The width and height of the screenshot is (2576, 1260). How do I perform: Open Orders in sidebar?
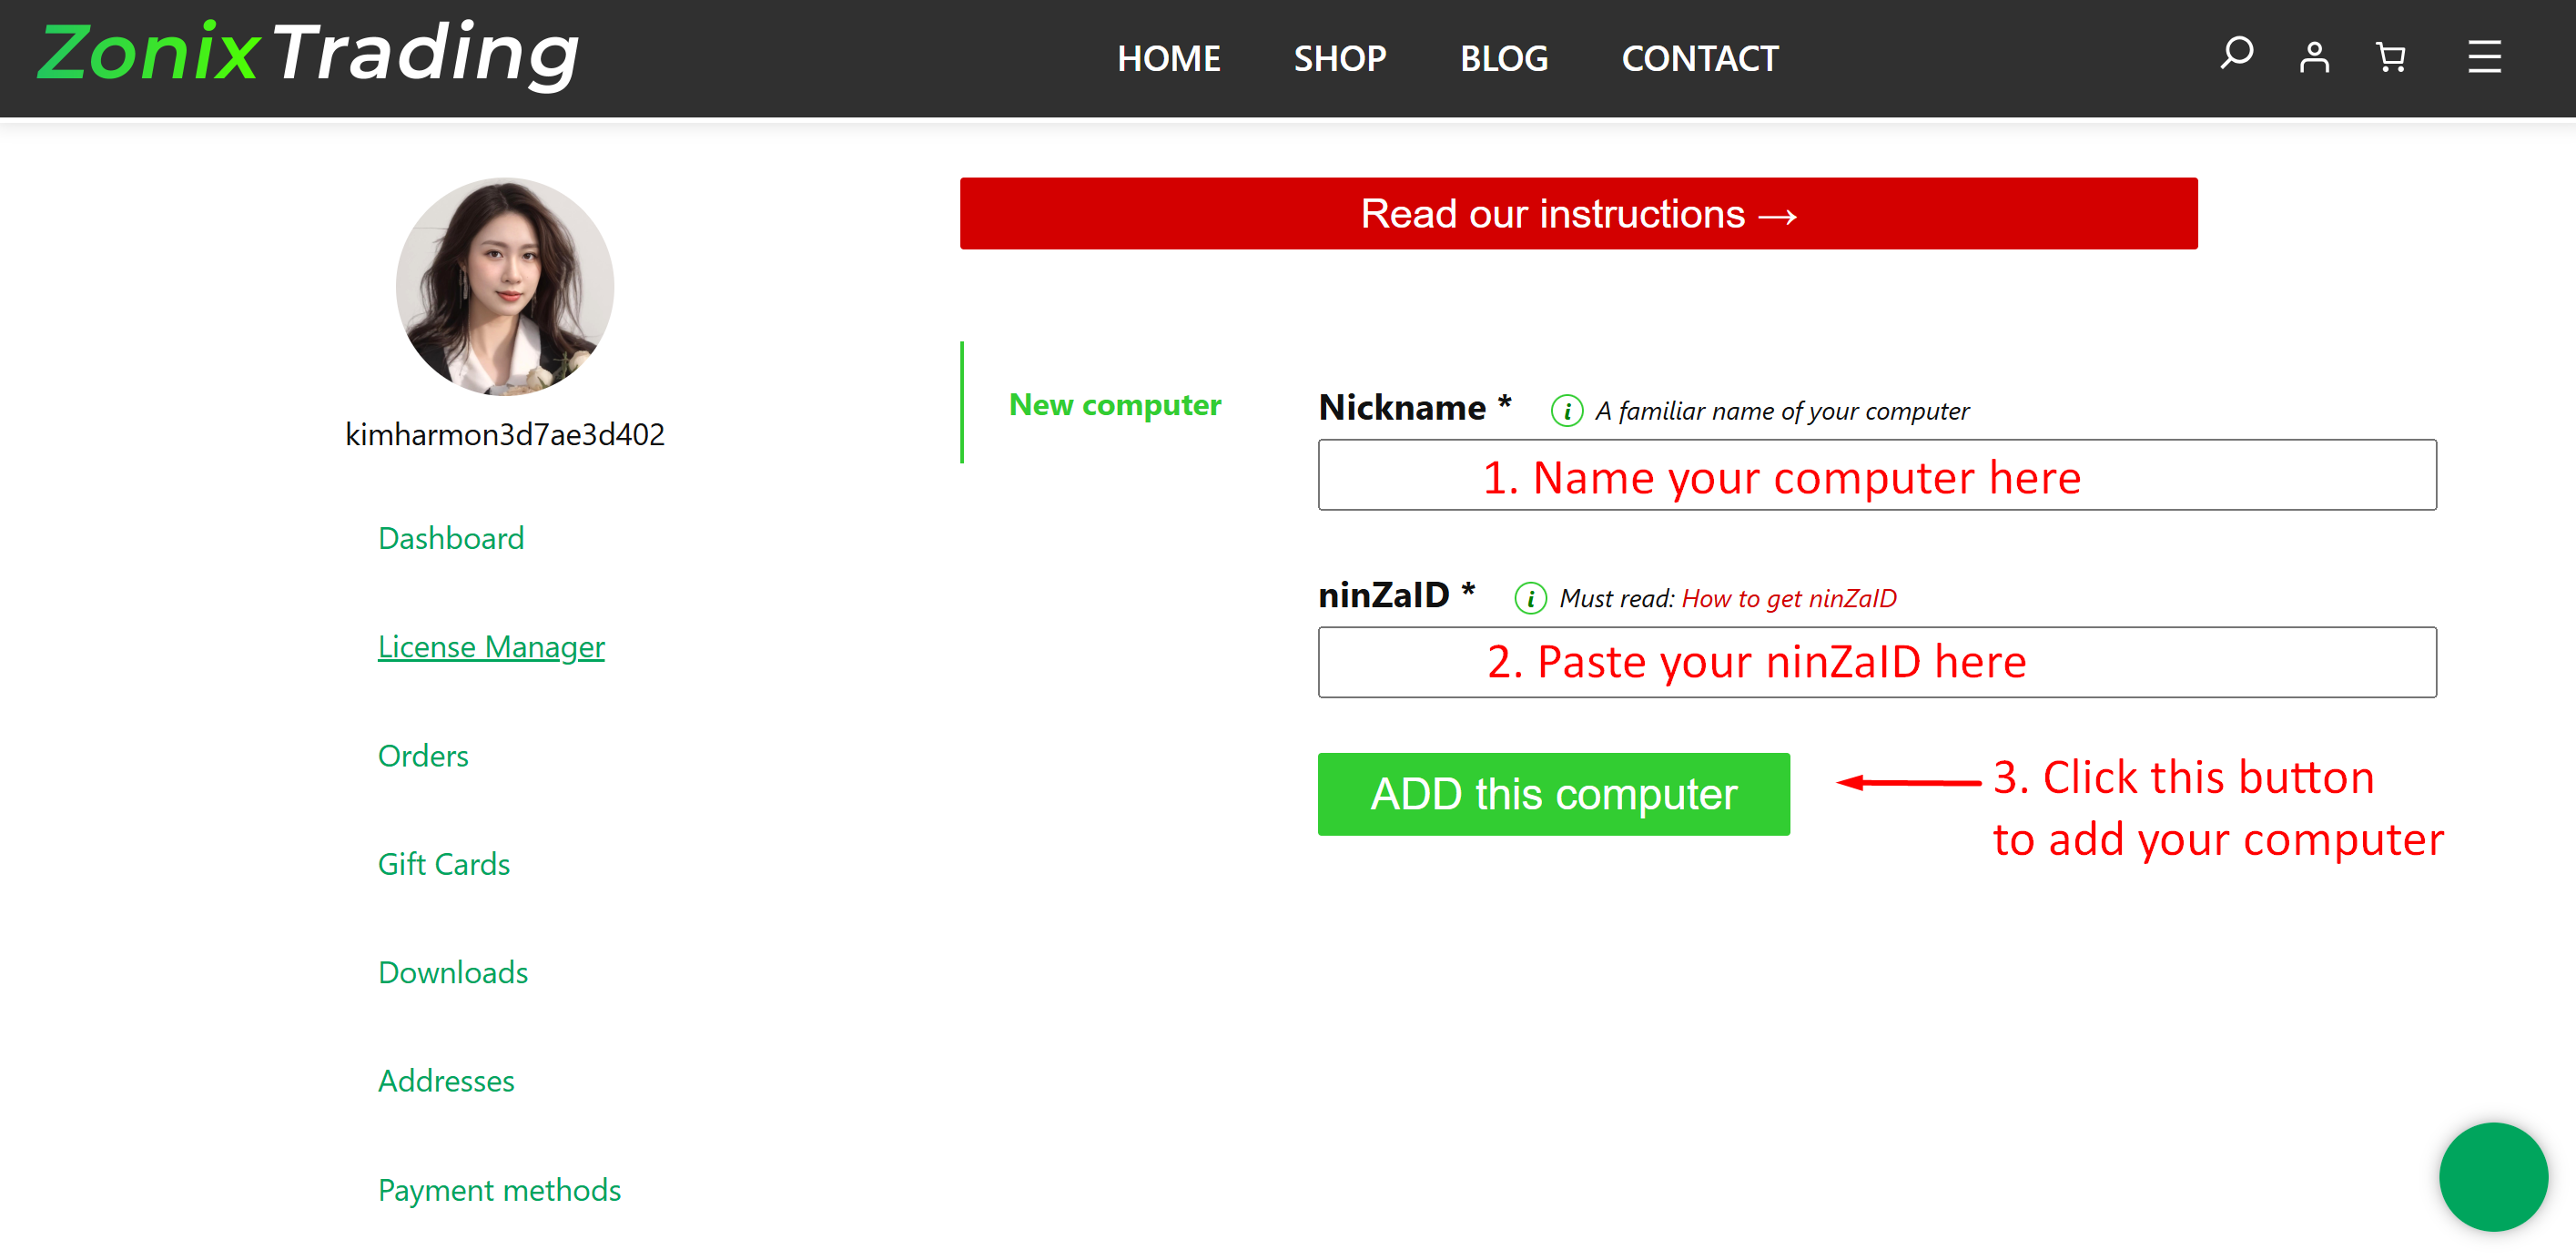(x=423, y=756)
